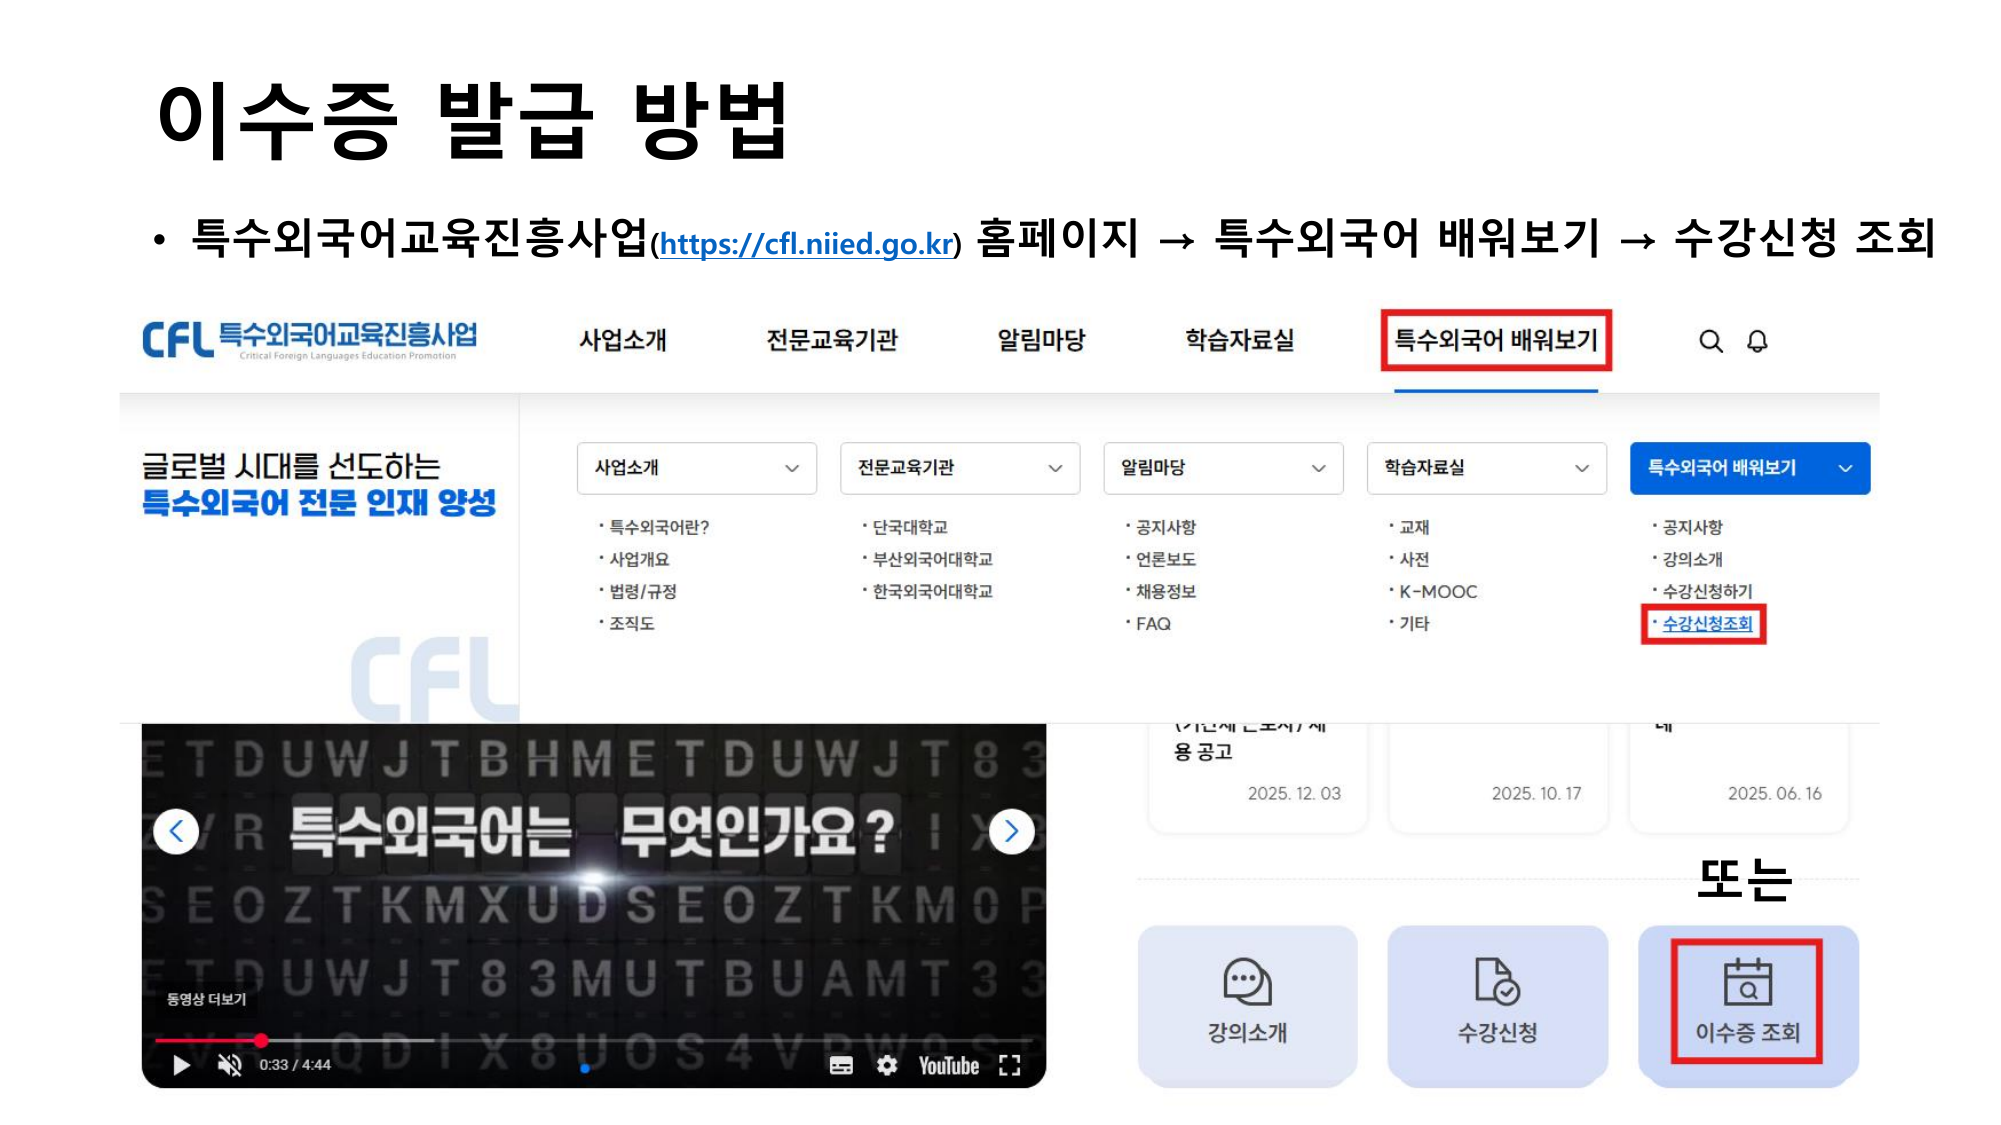Toggle video subtitles button

[841, 1066]
